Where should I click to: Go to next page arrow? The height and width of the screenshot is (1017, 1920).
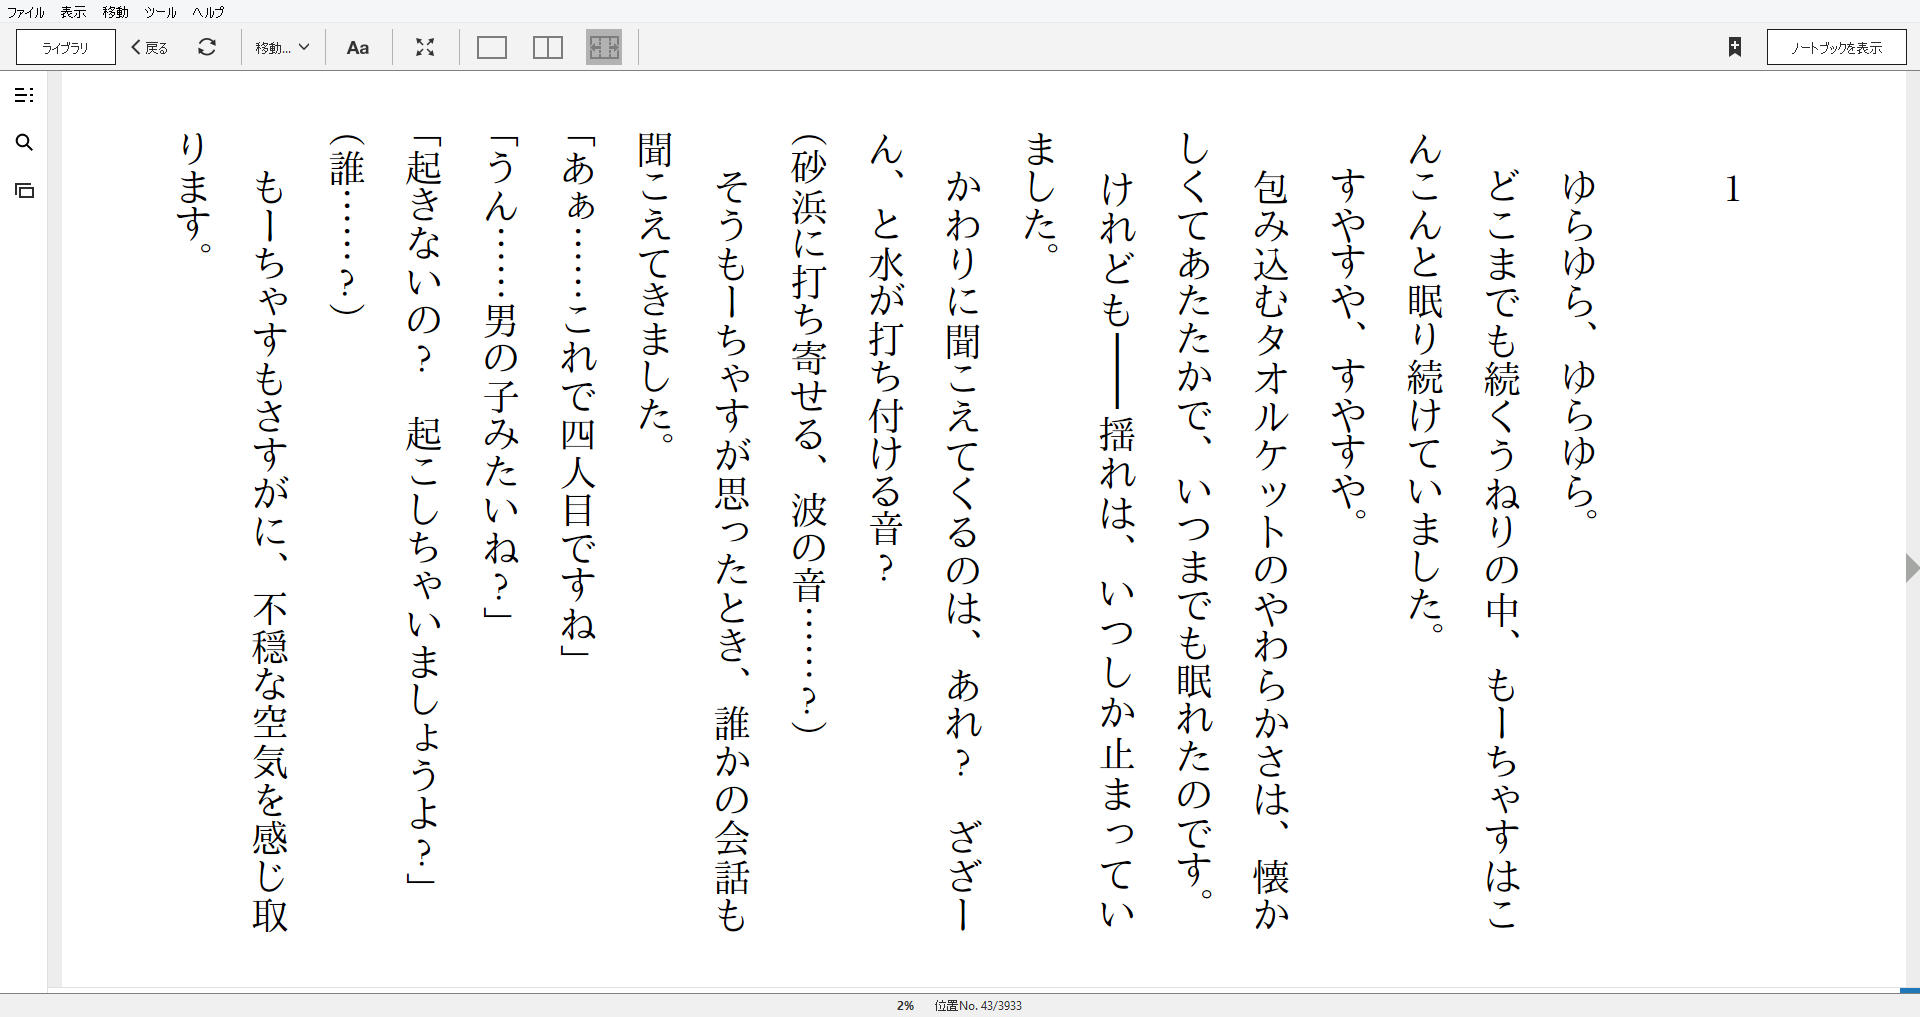coord(1912,568)
